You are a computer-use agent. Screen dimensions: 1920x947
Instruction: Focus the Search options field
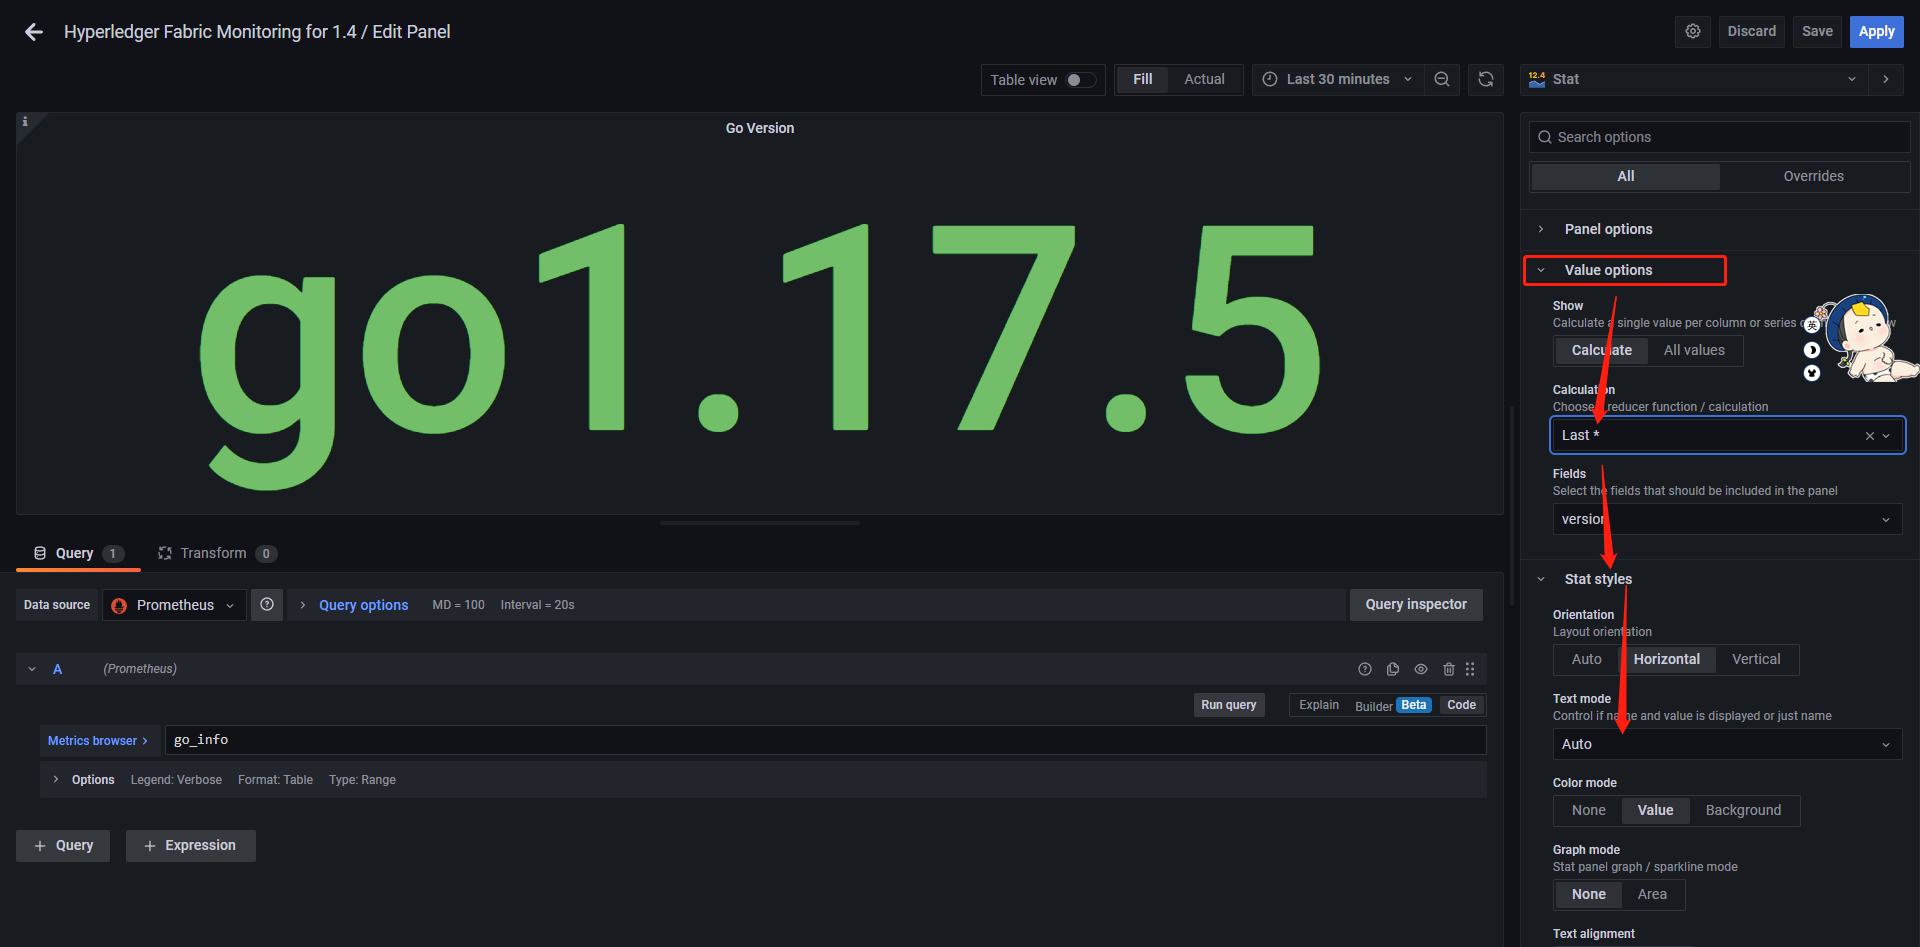click(1719, 138)
